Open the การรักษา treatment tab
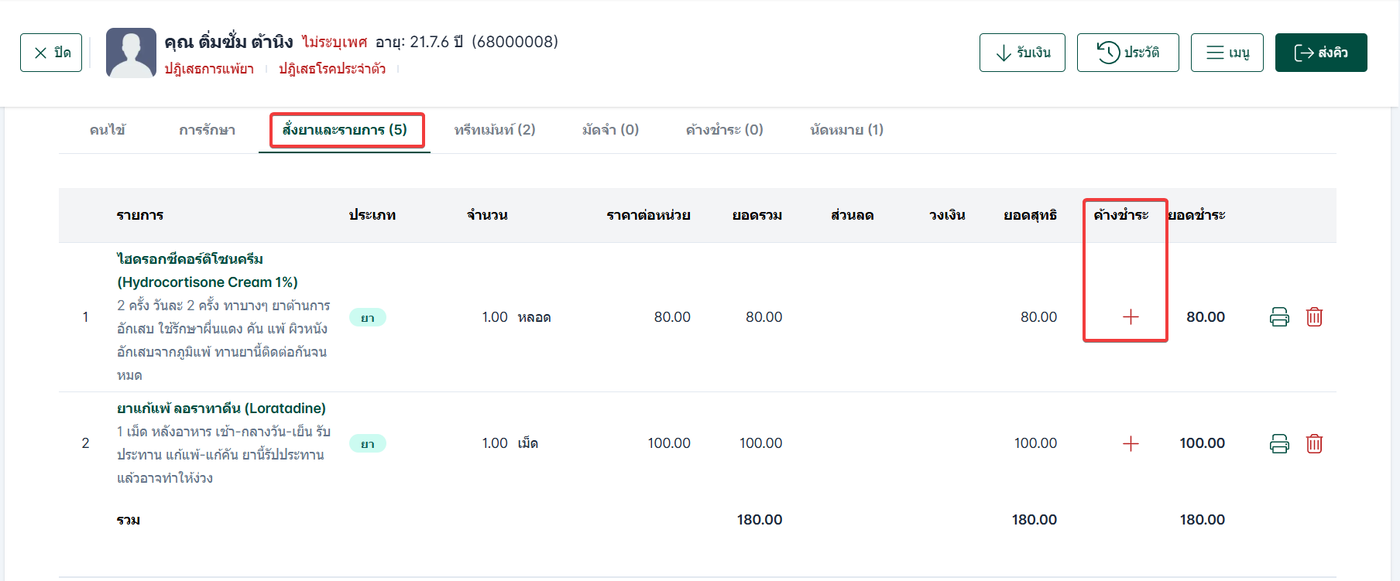The image size is (1400, 581). tap(207, 130)
